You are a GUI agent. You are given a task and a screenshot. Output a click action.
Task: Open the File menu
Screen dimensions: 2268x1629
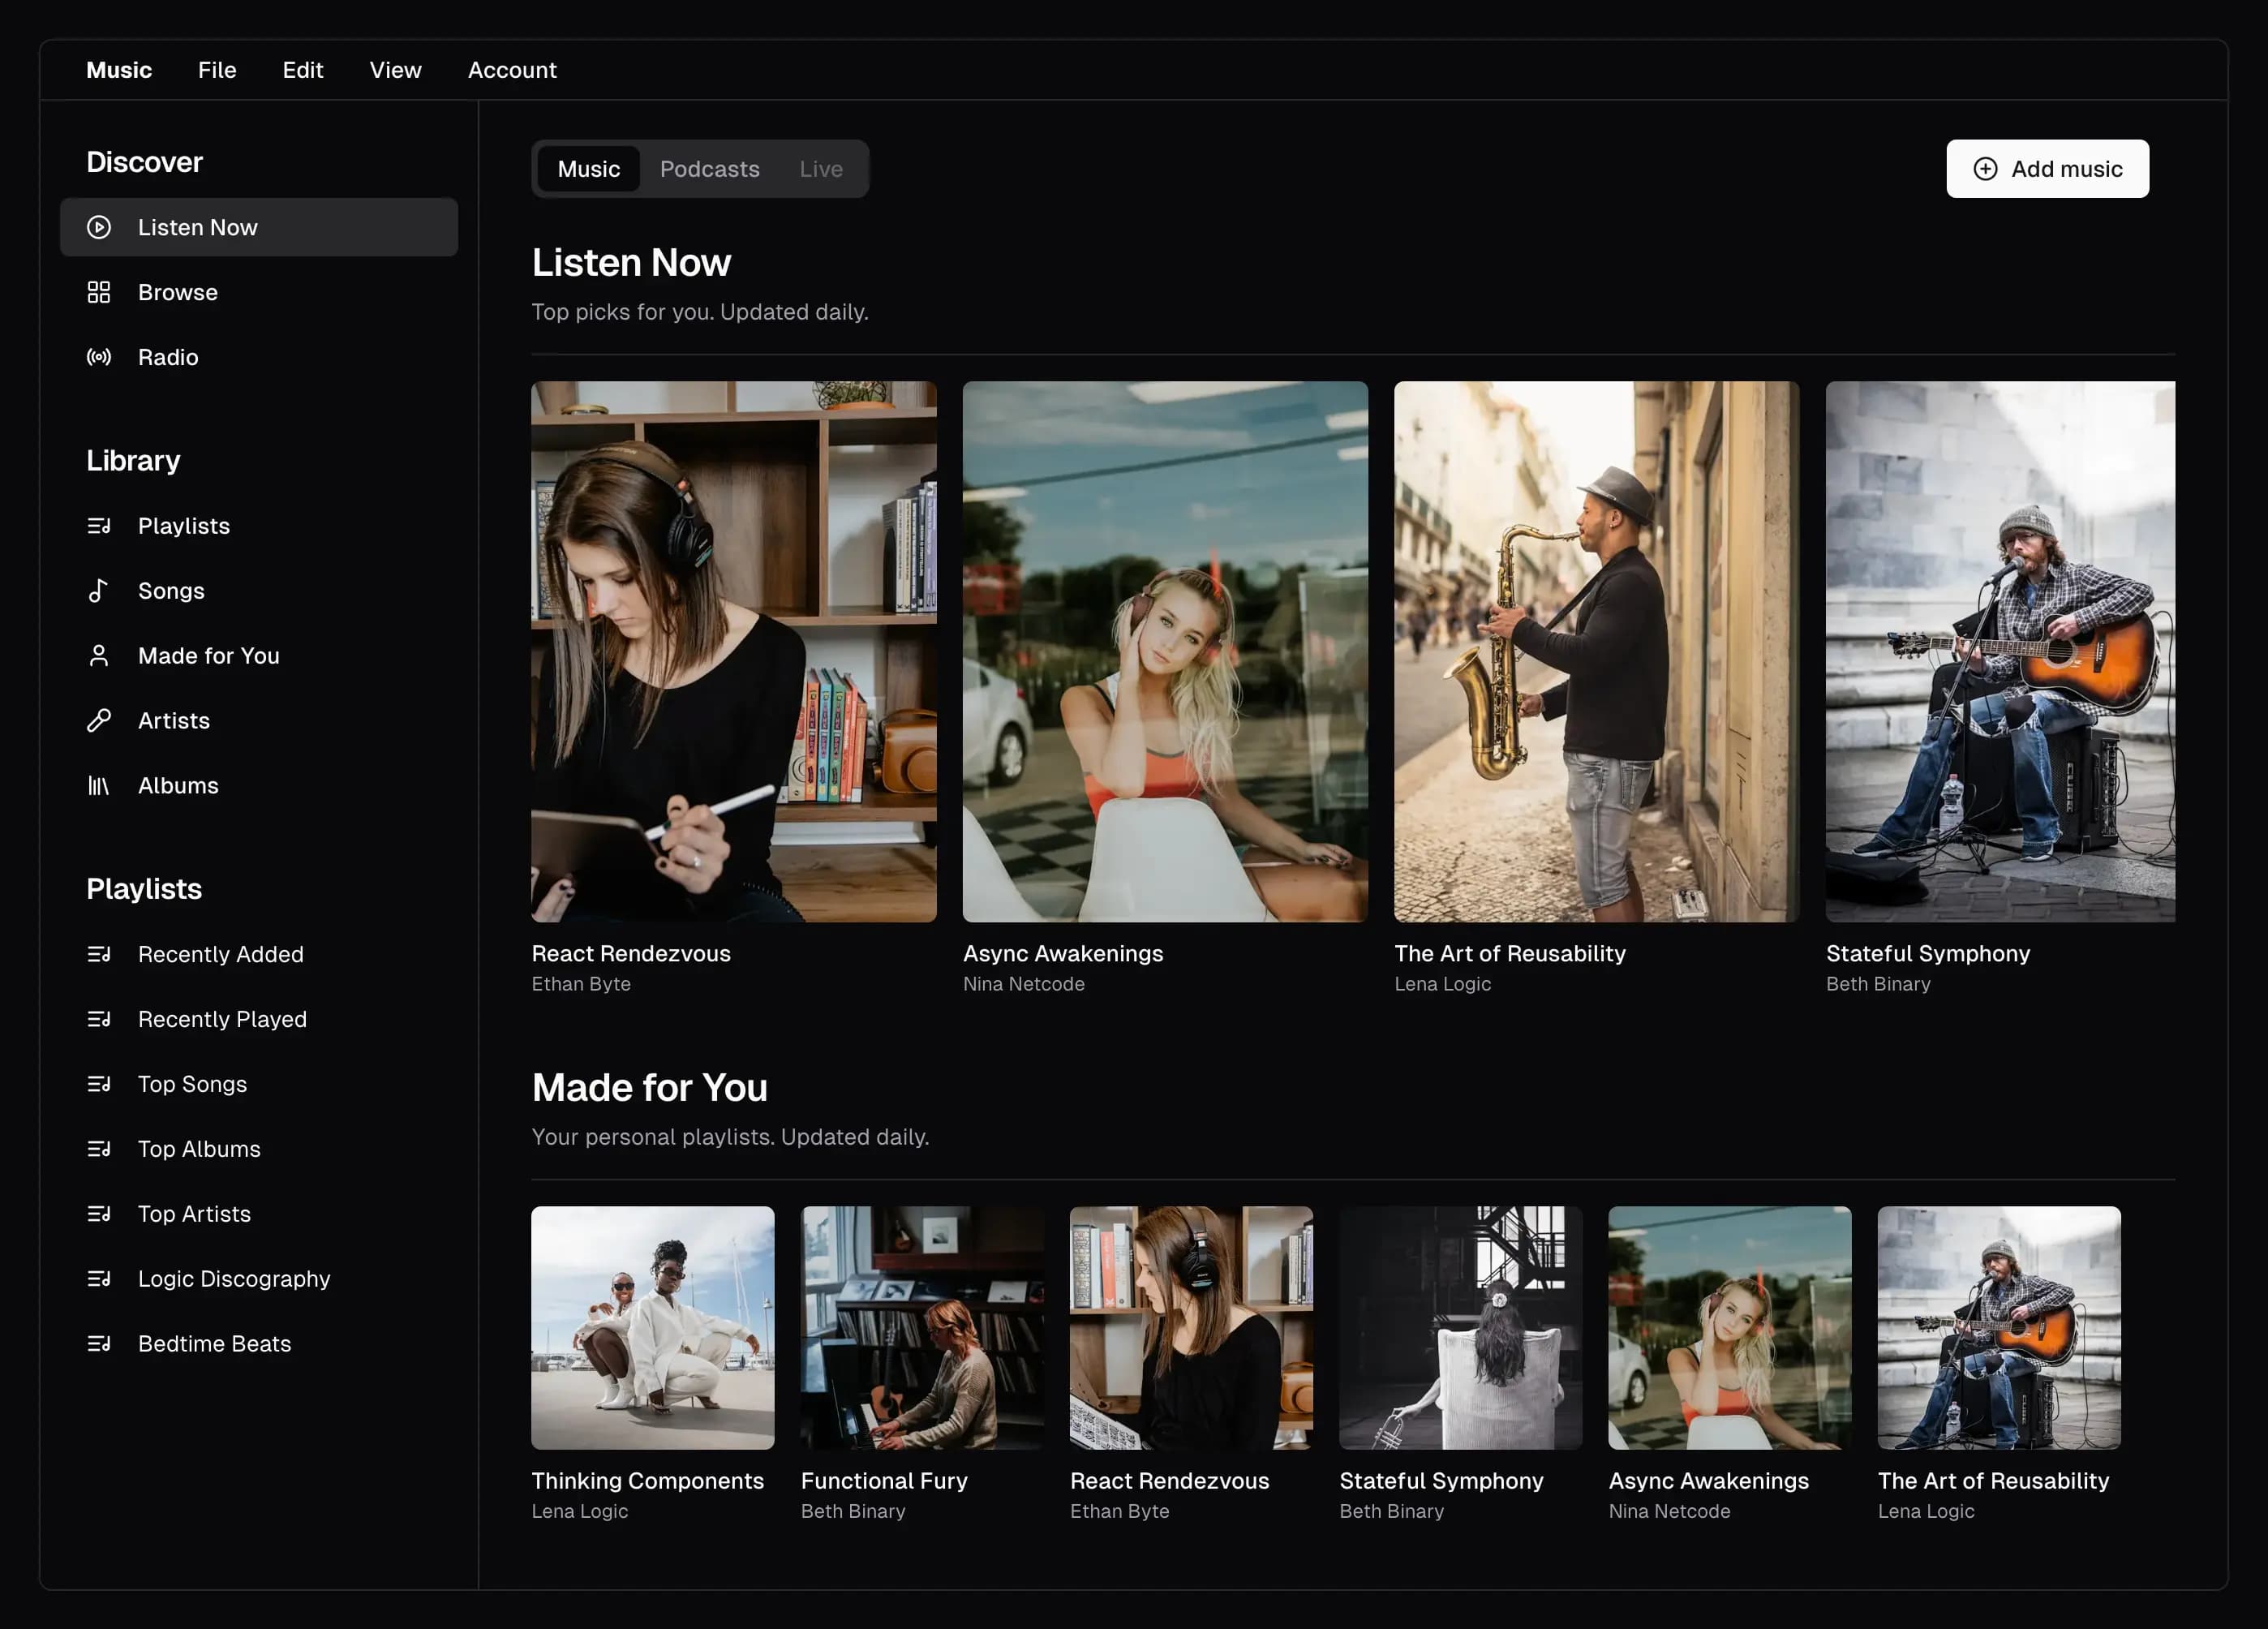pos(217,70)
